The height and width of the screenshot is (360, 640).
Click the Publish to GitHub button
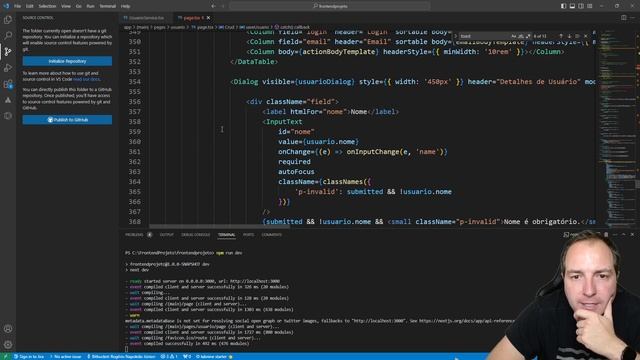[x=67, y=120]
